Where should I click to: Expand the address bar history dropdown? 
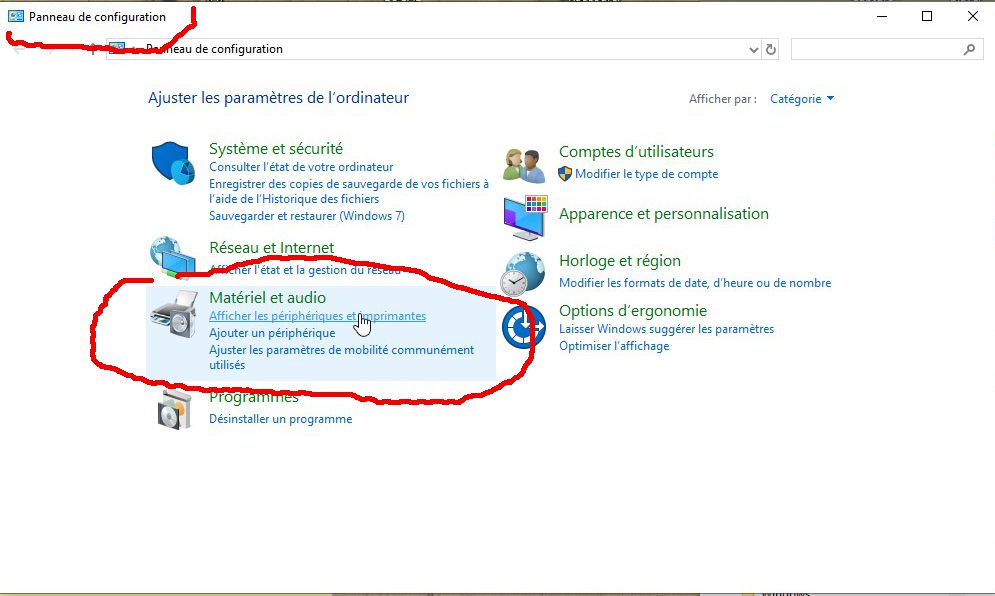(x=753, y=50)
